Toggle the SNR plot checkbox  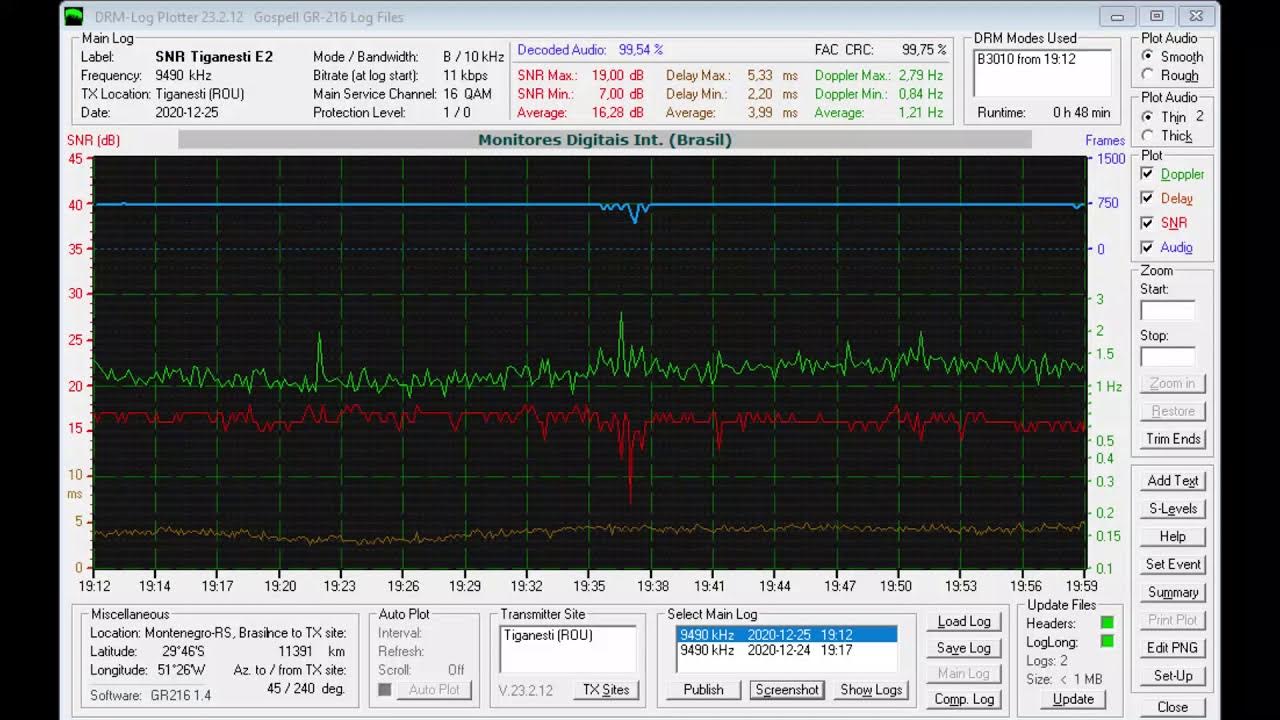1147,223
